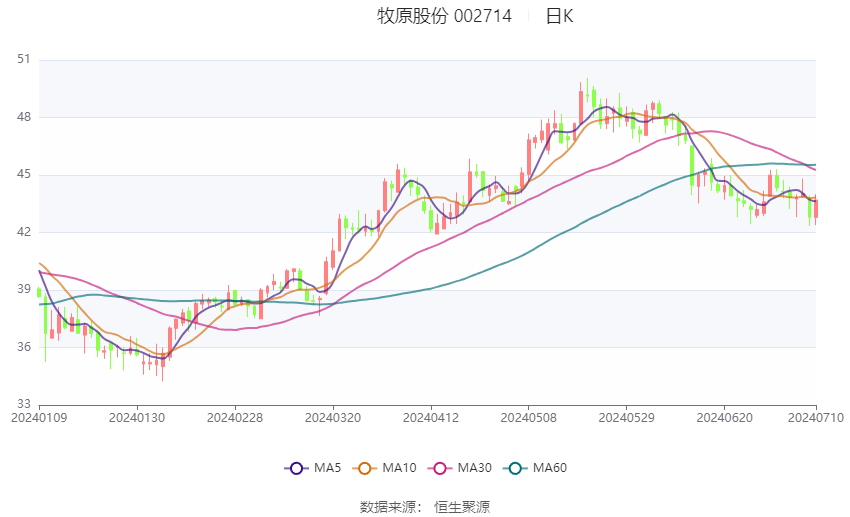The height and width of the screenshot is (517, 850).
Task: Toggle the MA5 purple legend marker
Action: coord(297,468)
